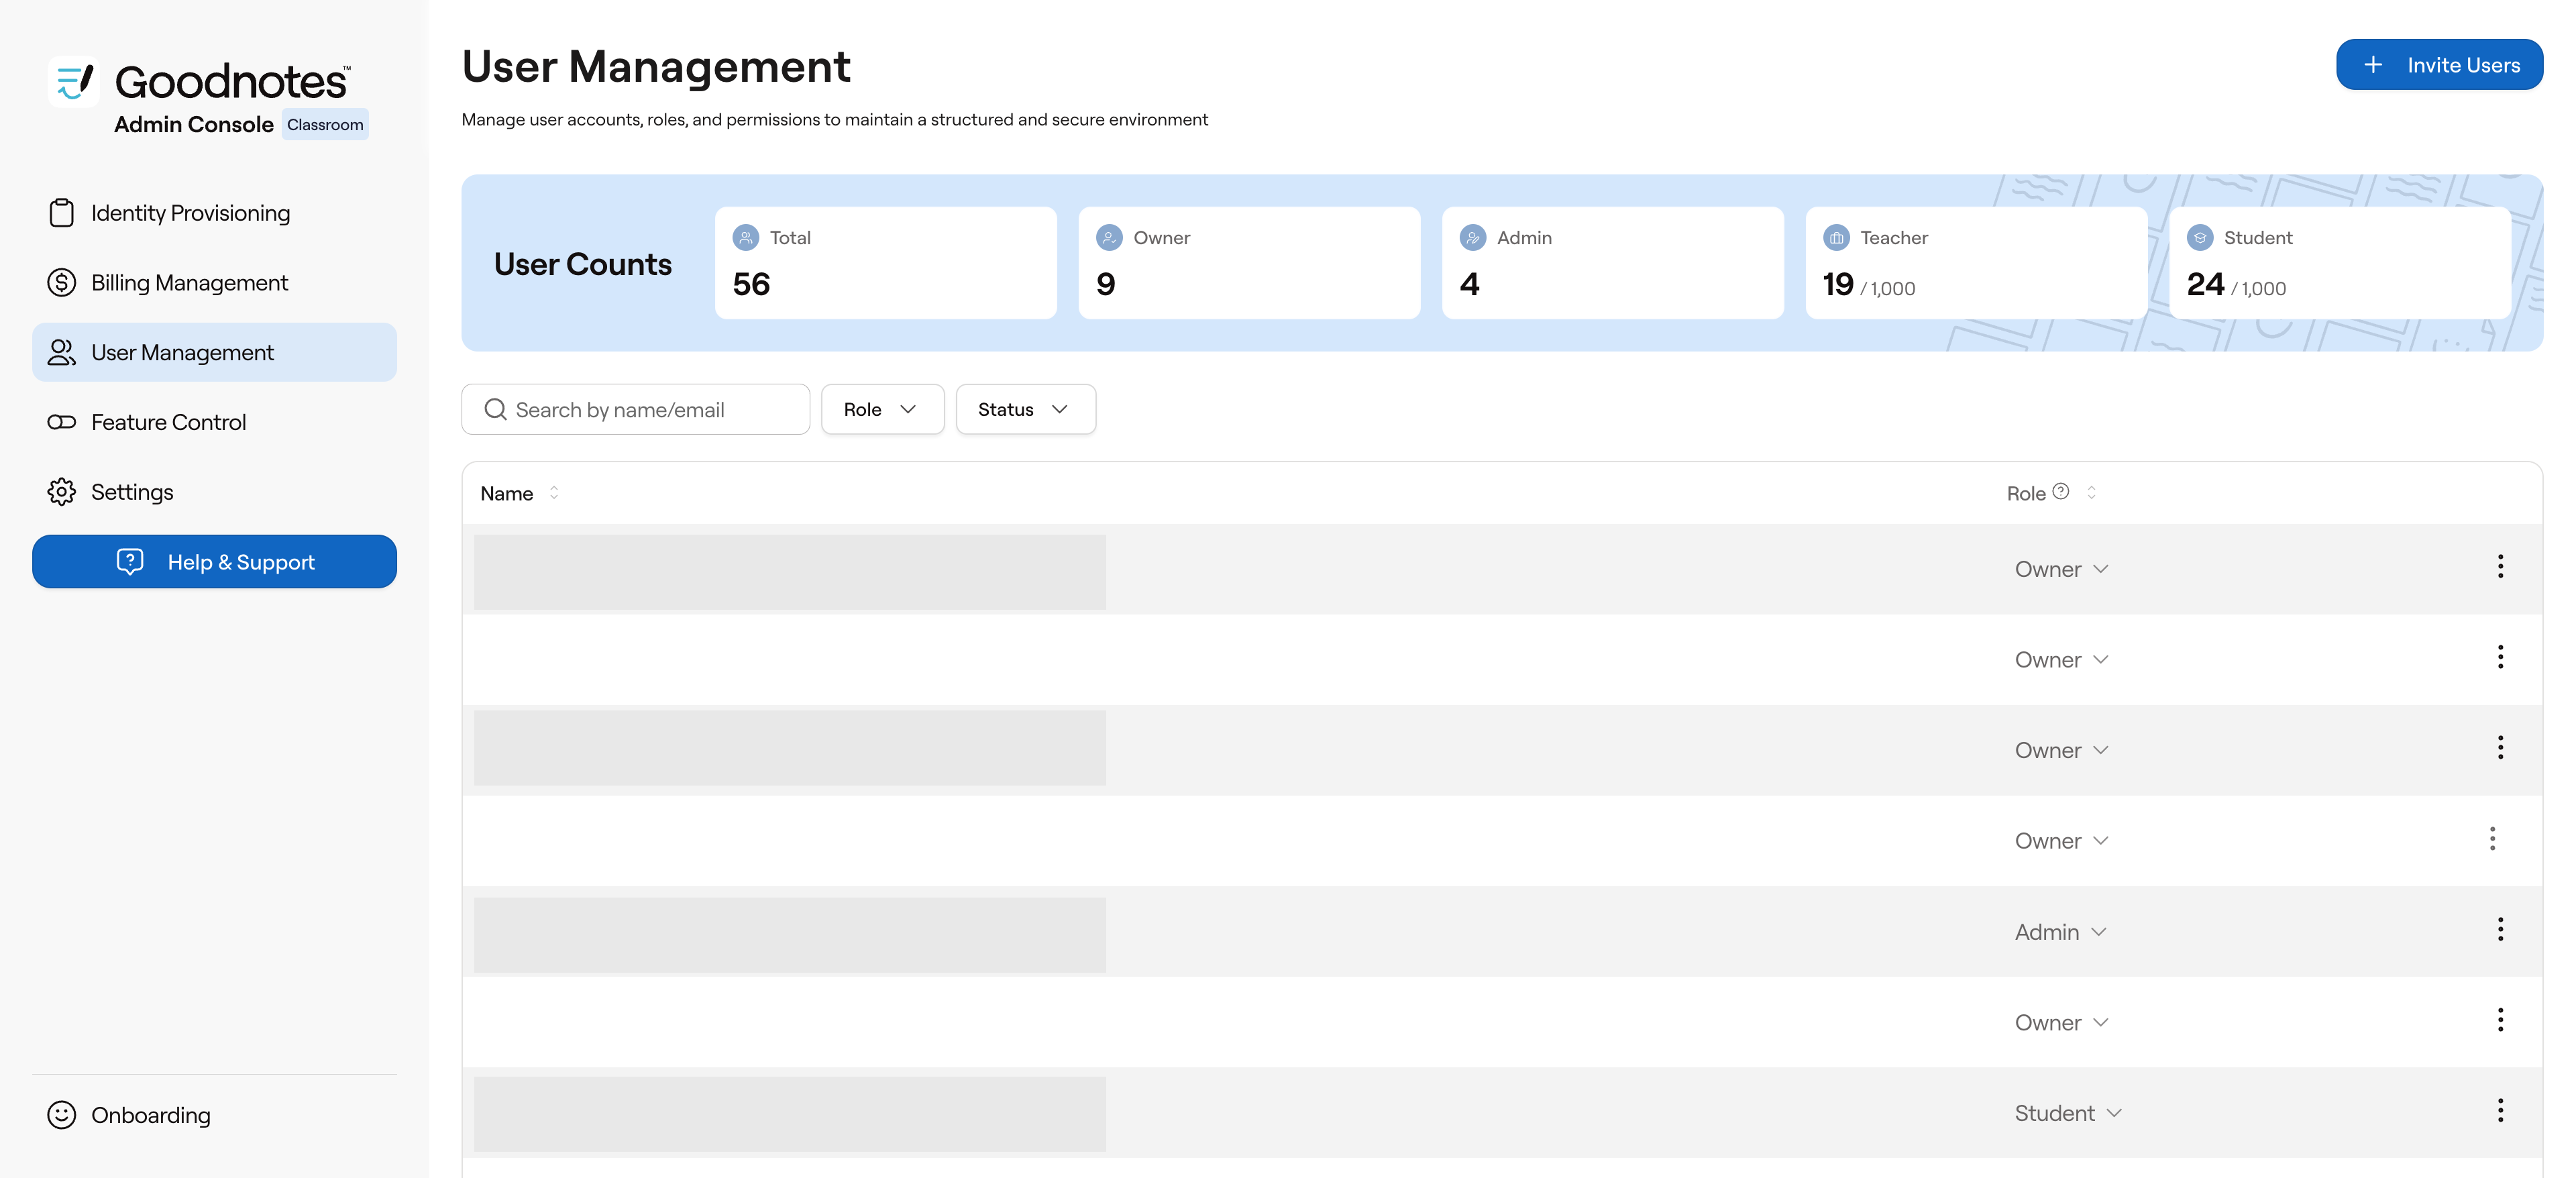
Task: Click the Invite Users button
Action: click(2438, 65)
